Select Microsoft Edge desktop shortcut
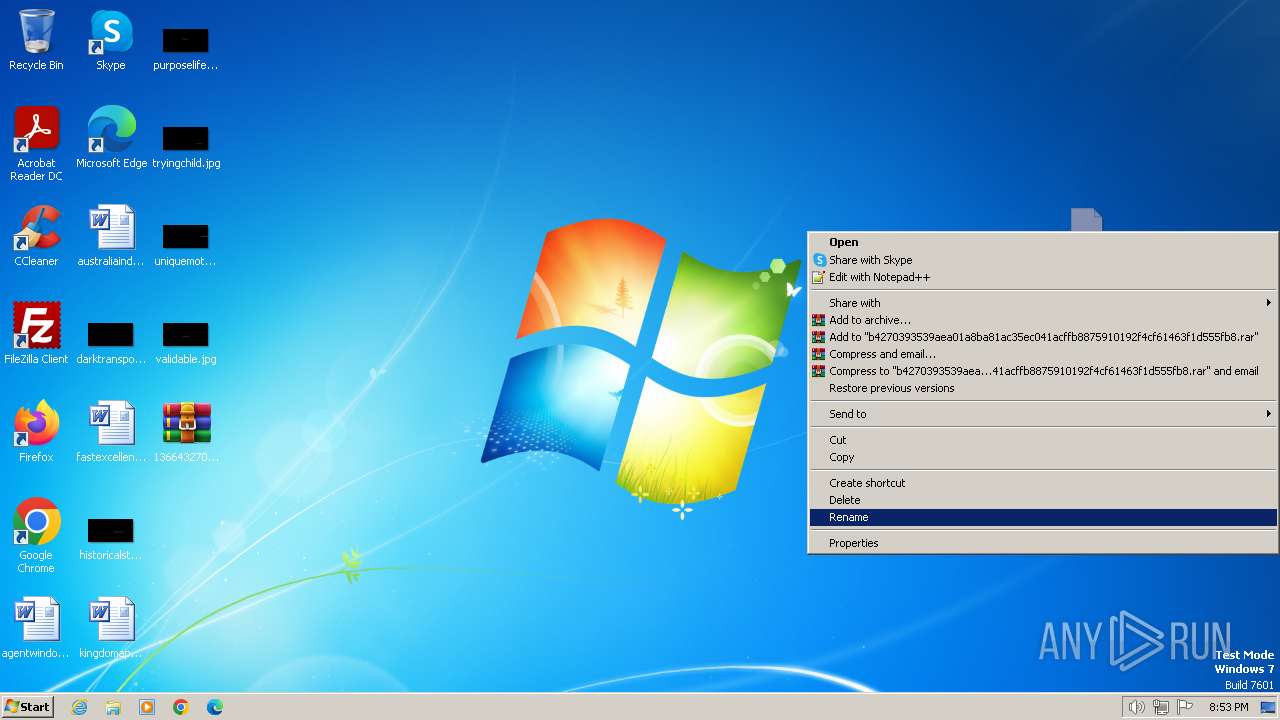This screenshot has height=720, width=1280. tap(111, 137)
